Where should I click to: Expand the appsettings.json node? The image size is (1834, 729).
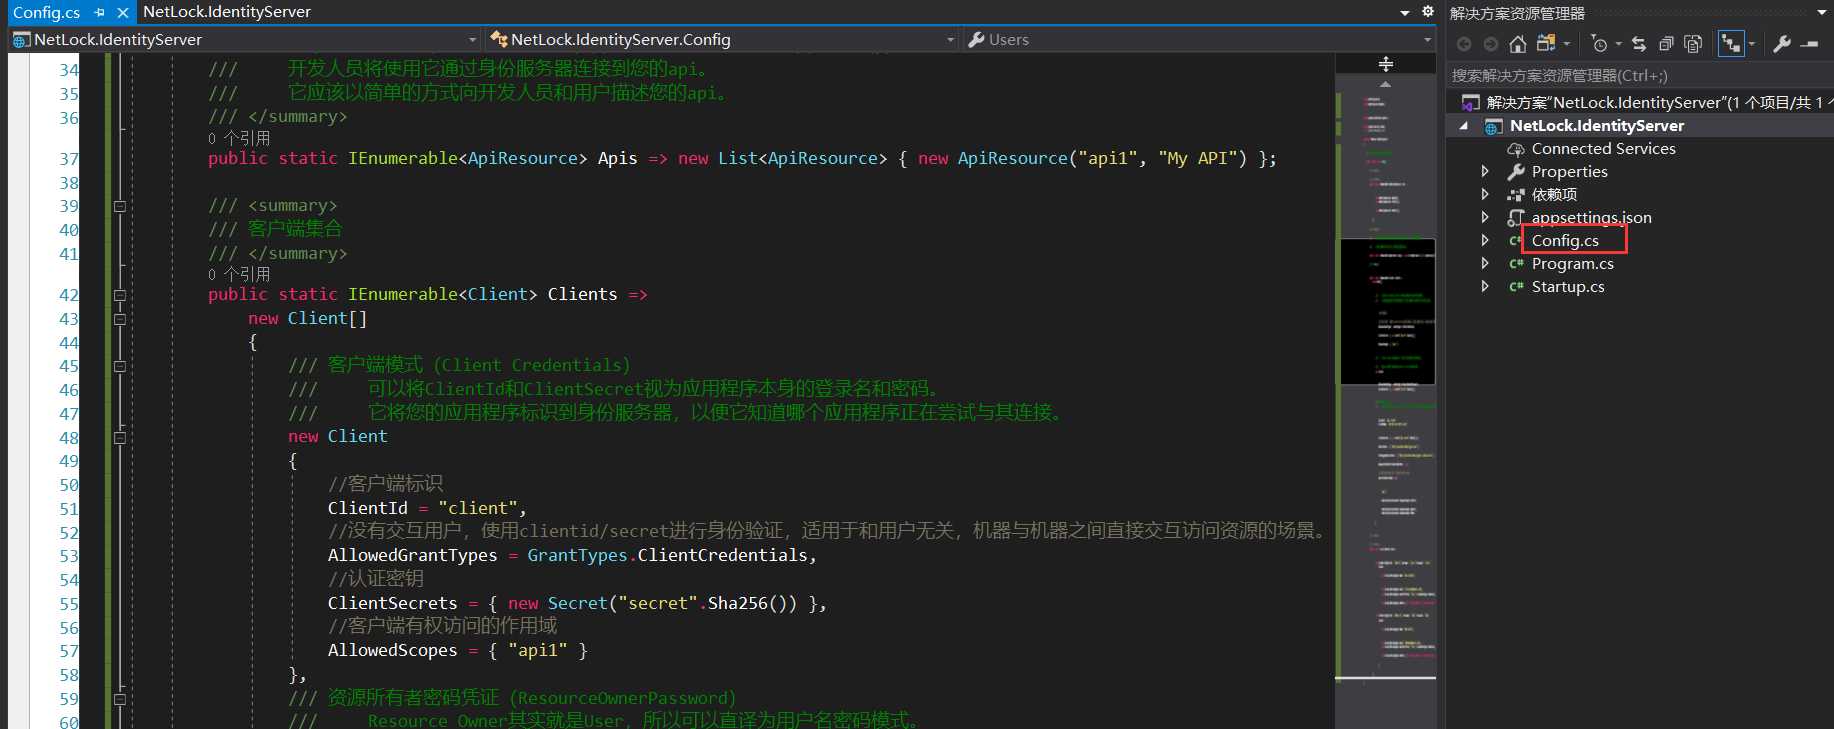click(x=1485, y=218)
